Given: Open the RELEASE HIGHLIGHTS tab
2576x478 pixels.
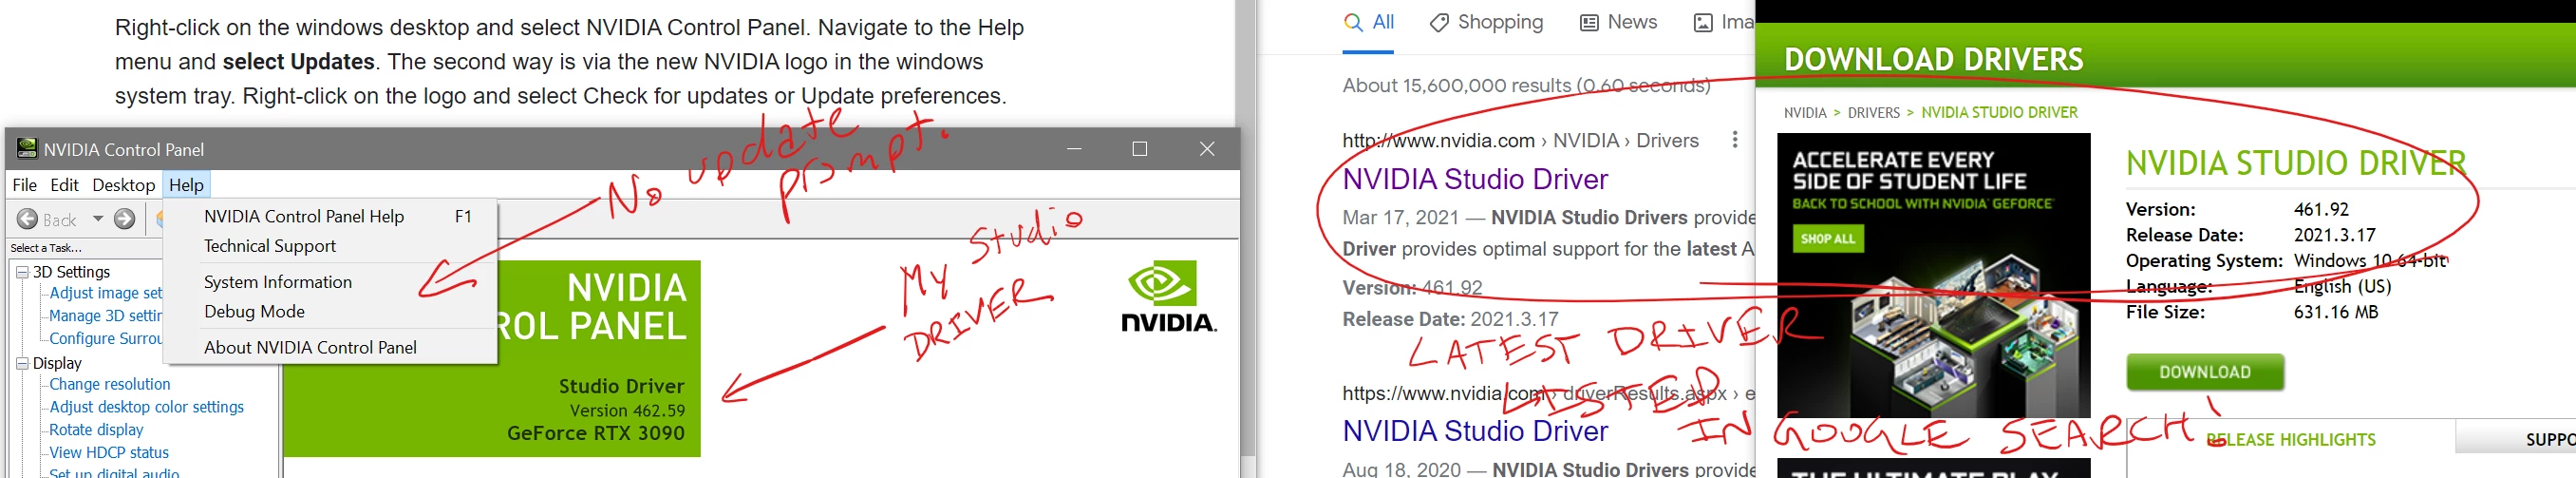Looking at the screenshot, I should [2291, 440].
